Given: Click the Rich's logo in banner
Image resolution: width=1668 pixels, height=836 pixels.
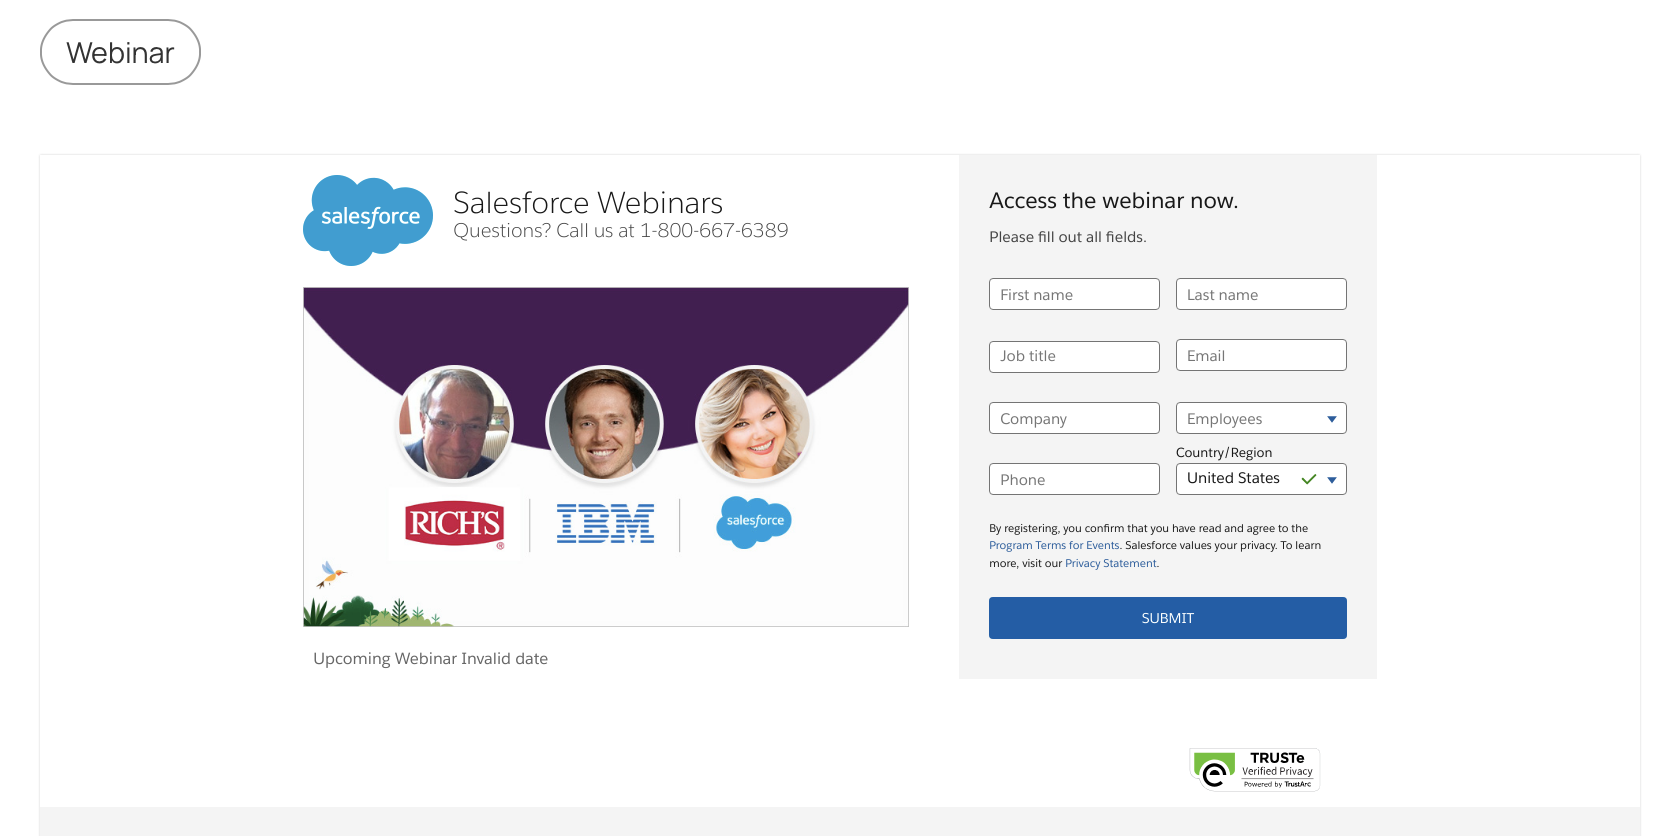Looking at the screenshot, I should click(x=454, y=523).
